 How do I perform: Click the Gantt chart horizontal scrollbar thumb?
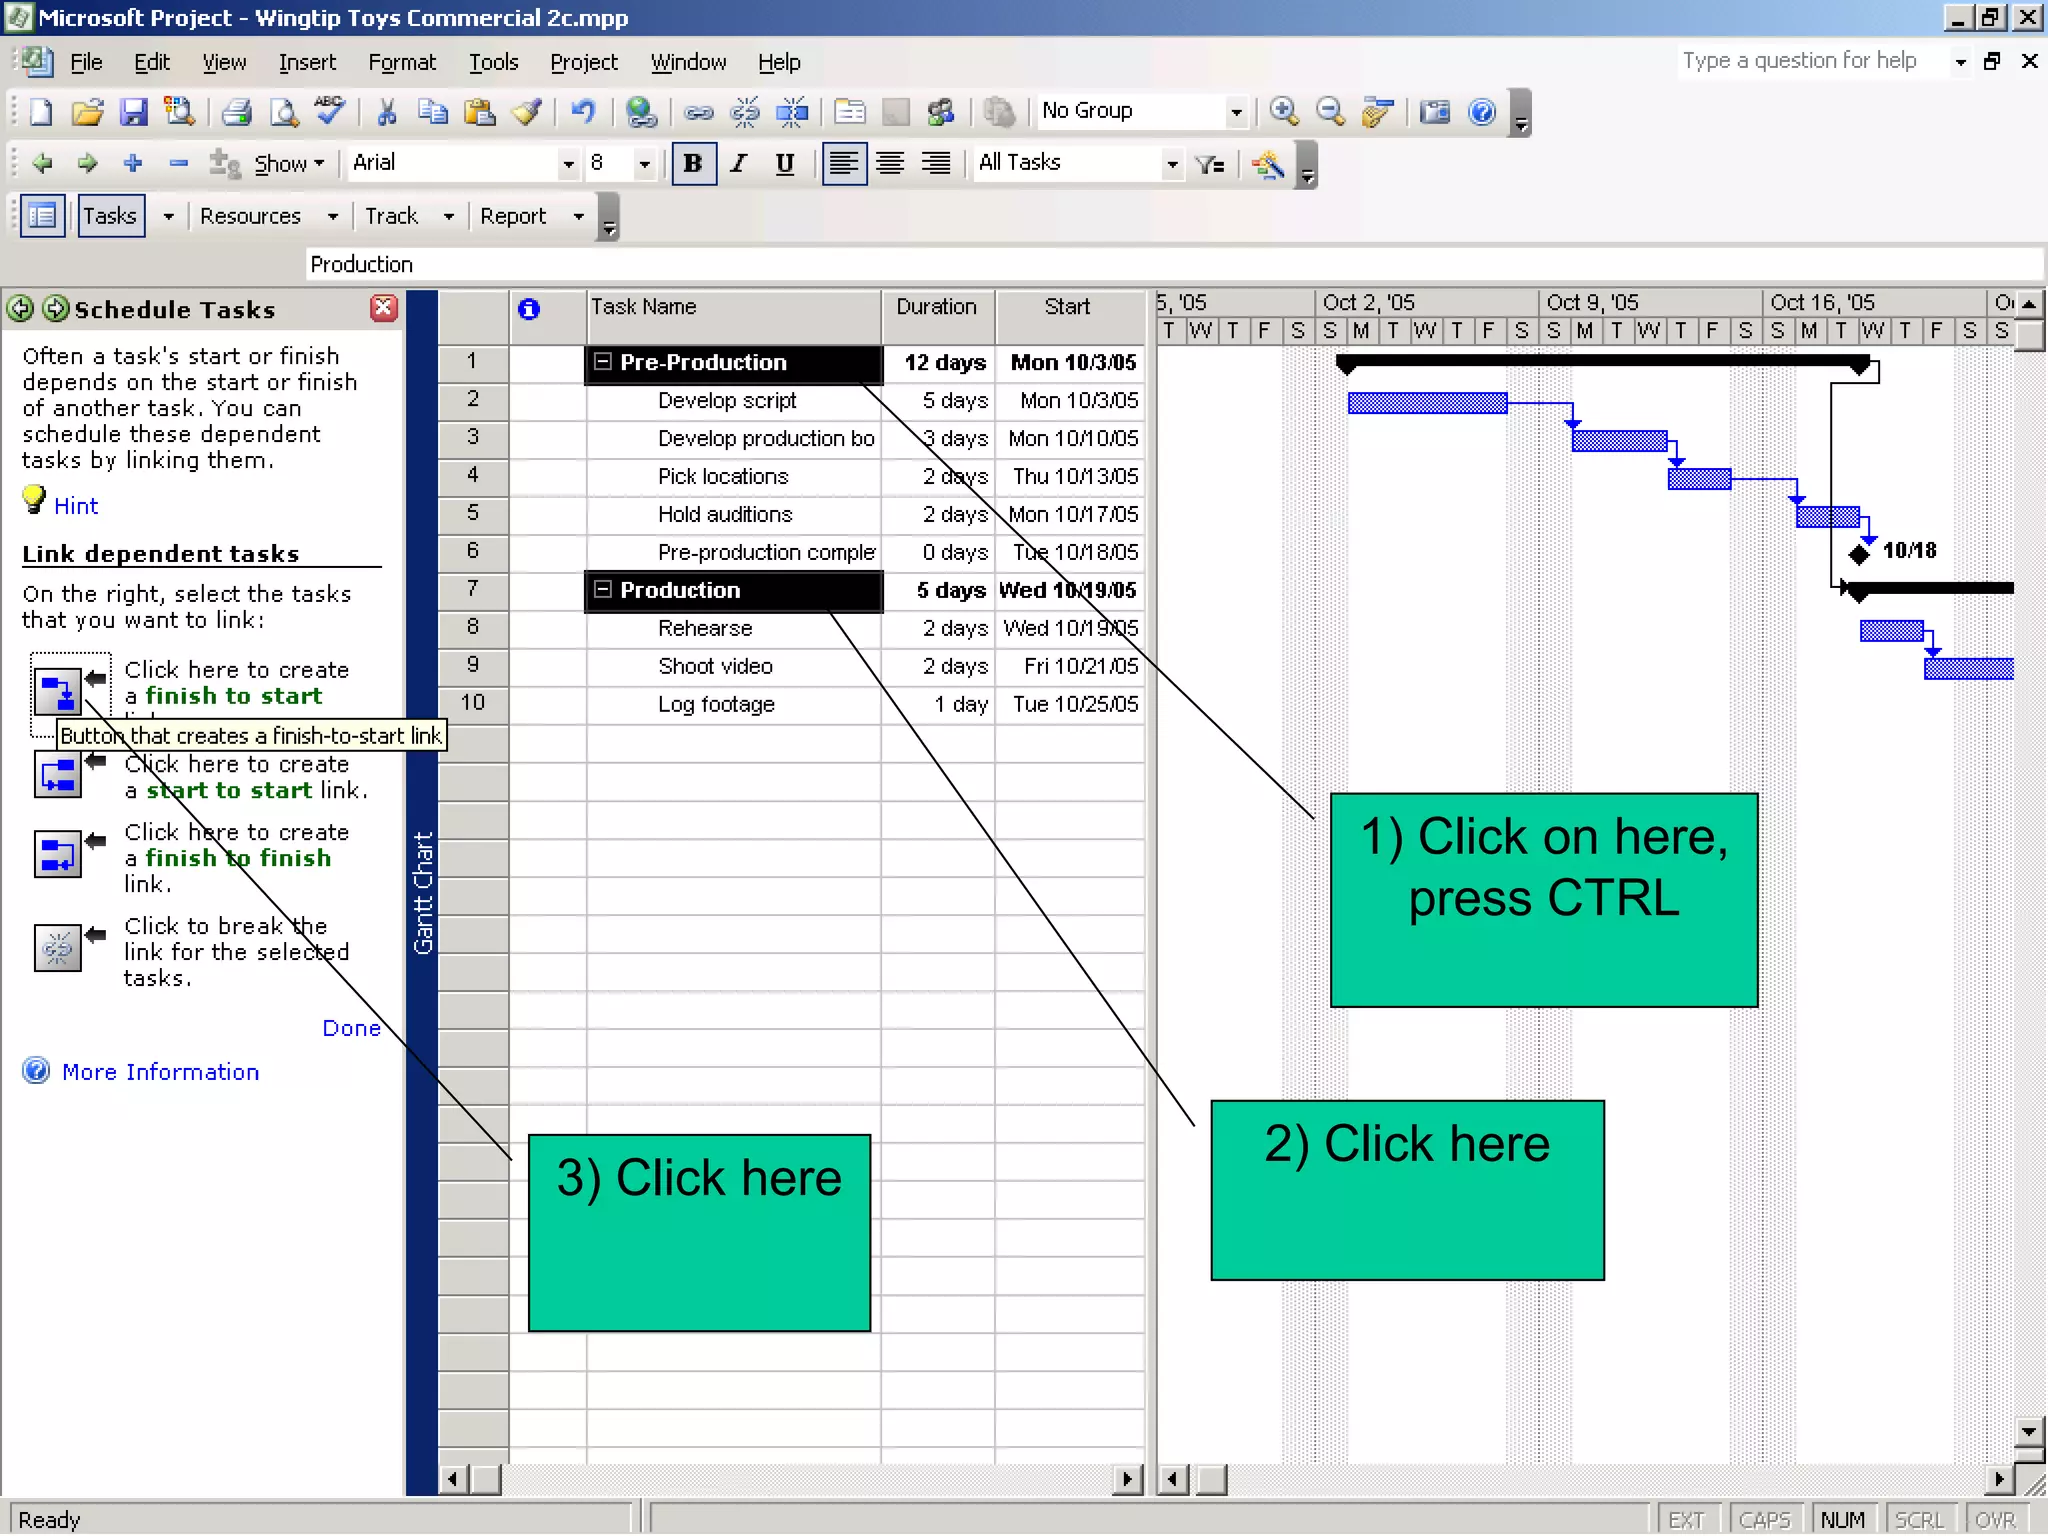coord(1211,1479)
